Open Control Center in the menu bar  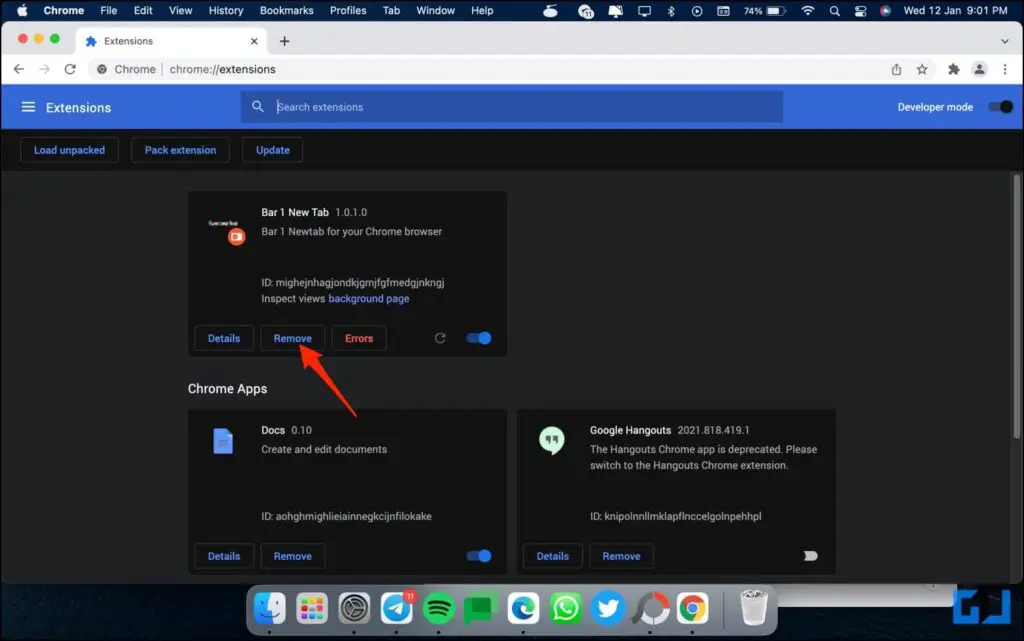(x=860, y=10)
